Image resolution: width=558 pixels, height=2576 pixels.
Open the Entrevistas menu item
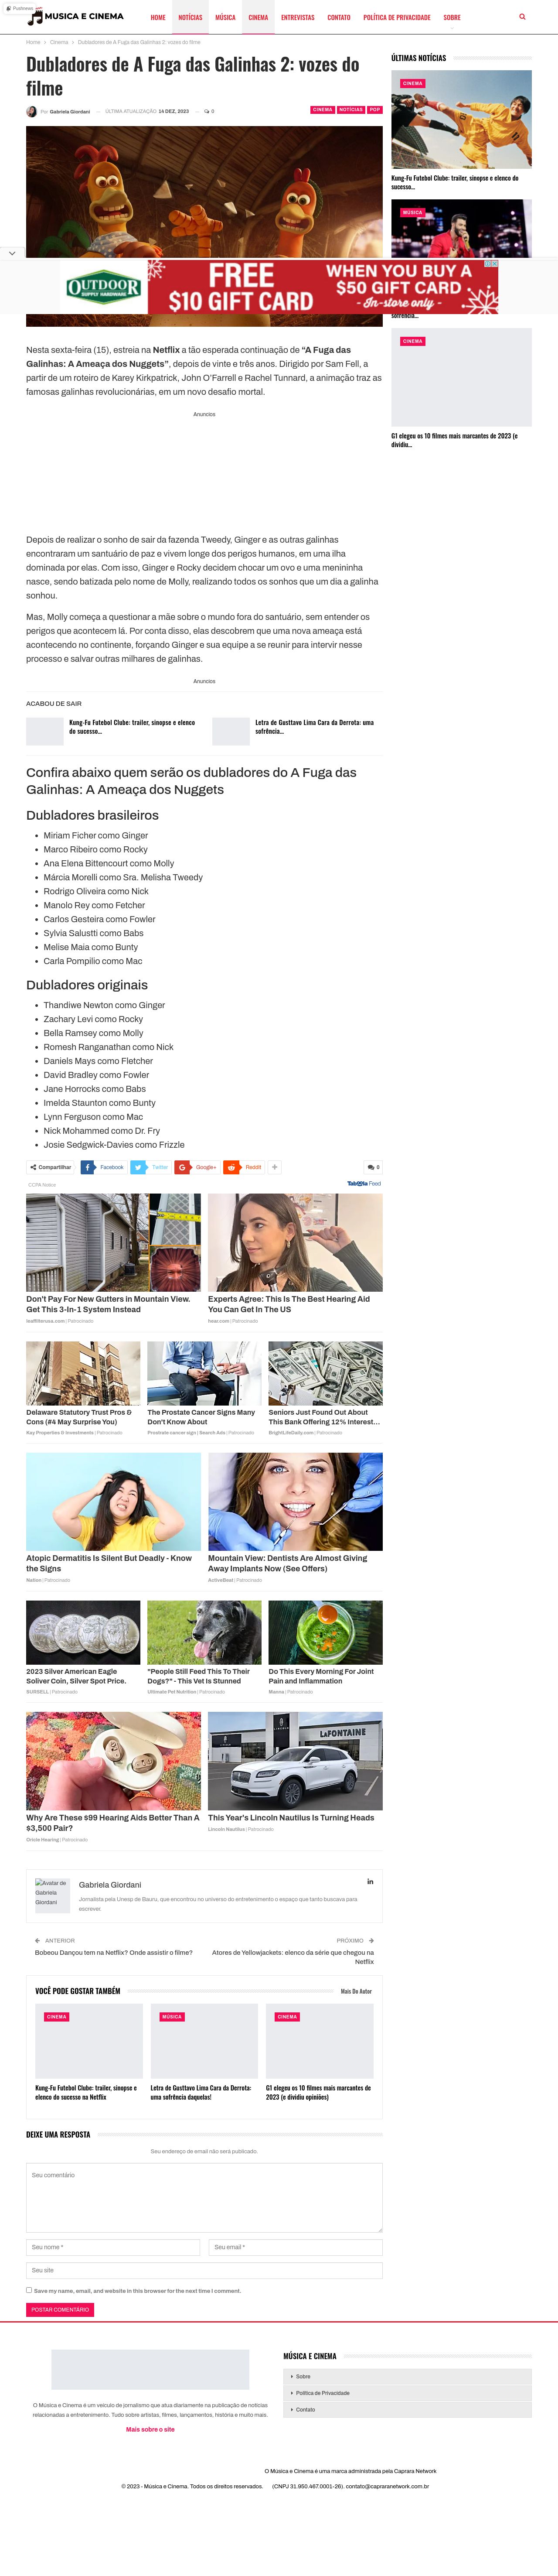click(x=297, y=17)
